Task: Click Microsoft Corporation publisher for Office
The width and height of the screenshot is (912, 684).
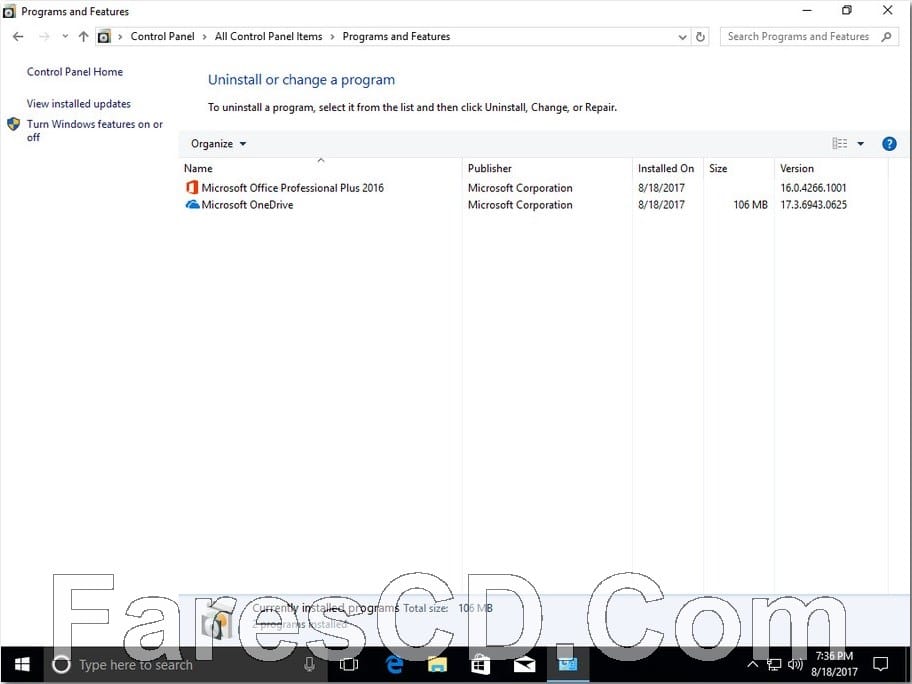Action: [520, 188]
